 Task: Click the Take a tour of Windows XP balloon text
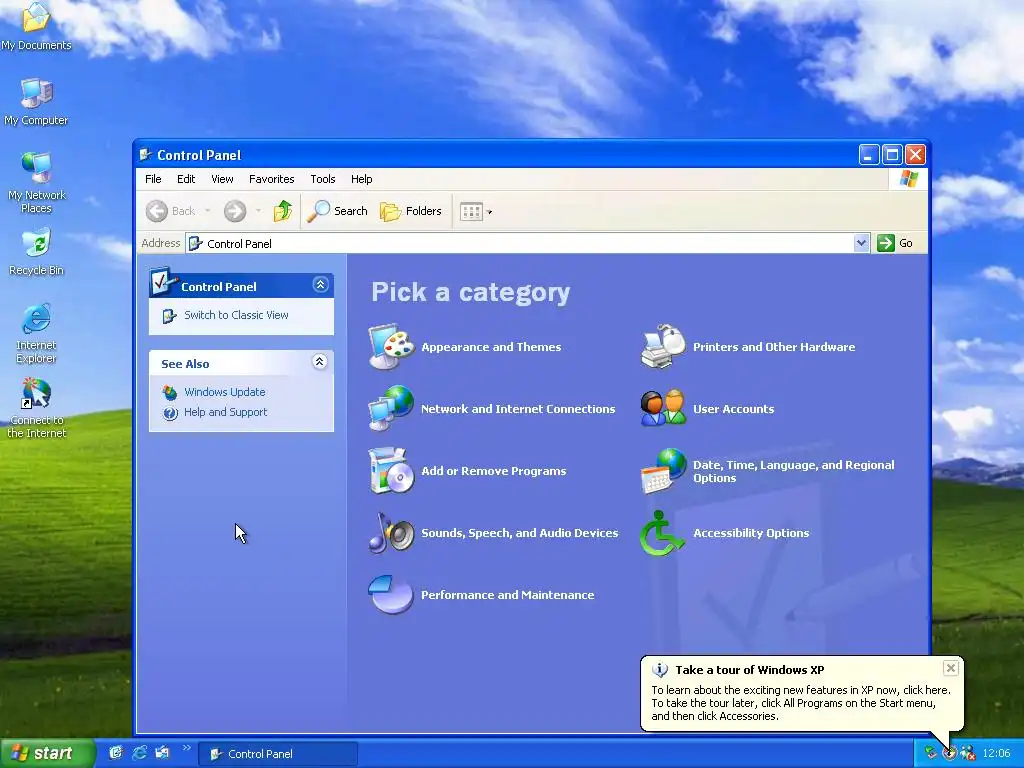(750, 669)
